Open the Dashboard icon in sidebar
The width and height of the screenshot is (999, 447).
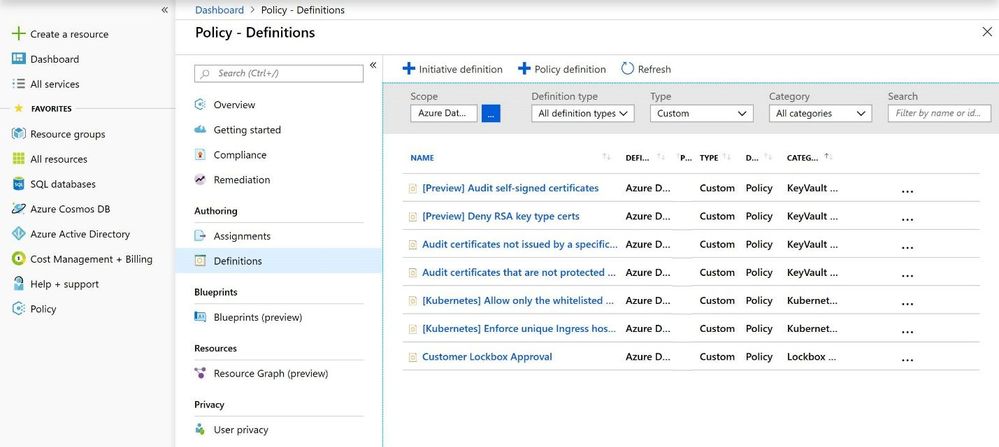point(19,59)
